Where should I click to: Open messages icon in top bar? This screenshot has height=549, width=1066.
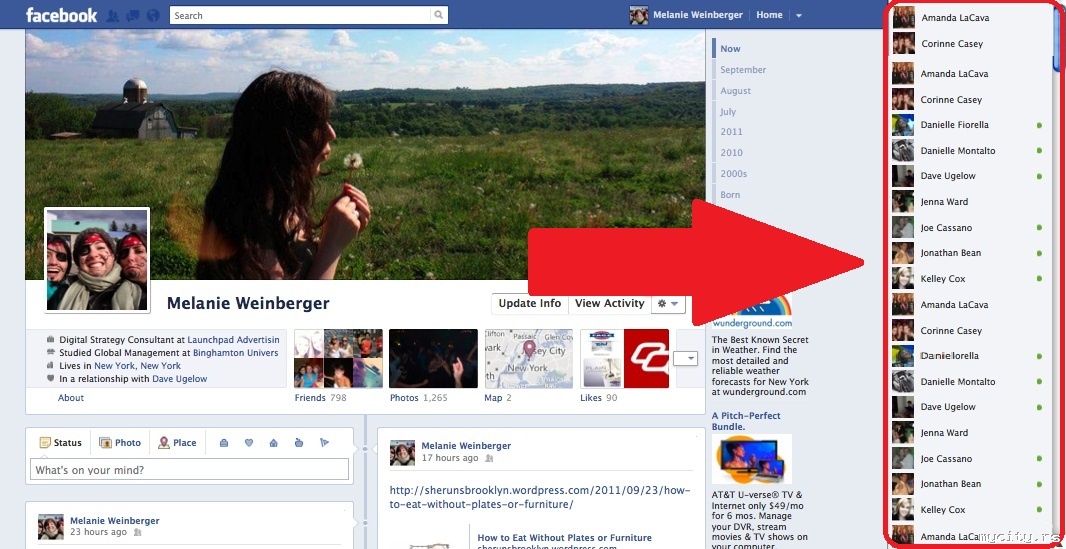tap(133, 15)
